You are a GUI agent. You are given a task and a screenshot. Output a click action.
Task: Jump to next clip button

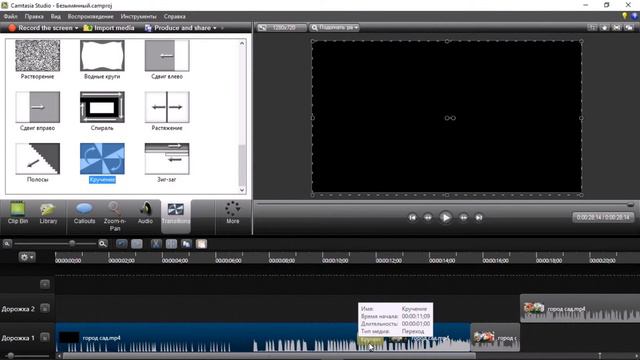coord(479,218)
